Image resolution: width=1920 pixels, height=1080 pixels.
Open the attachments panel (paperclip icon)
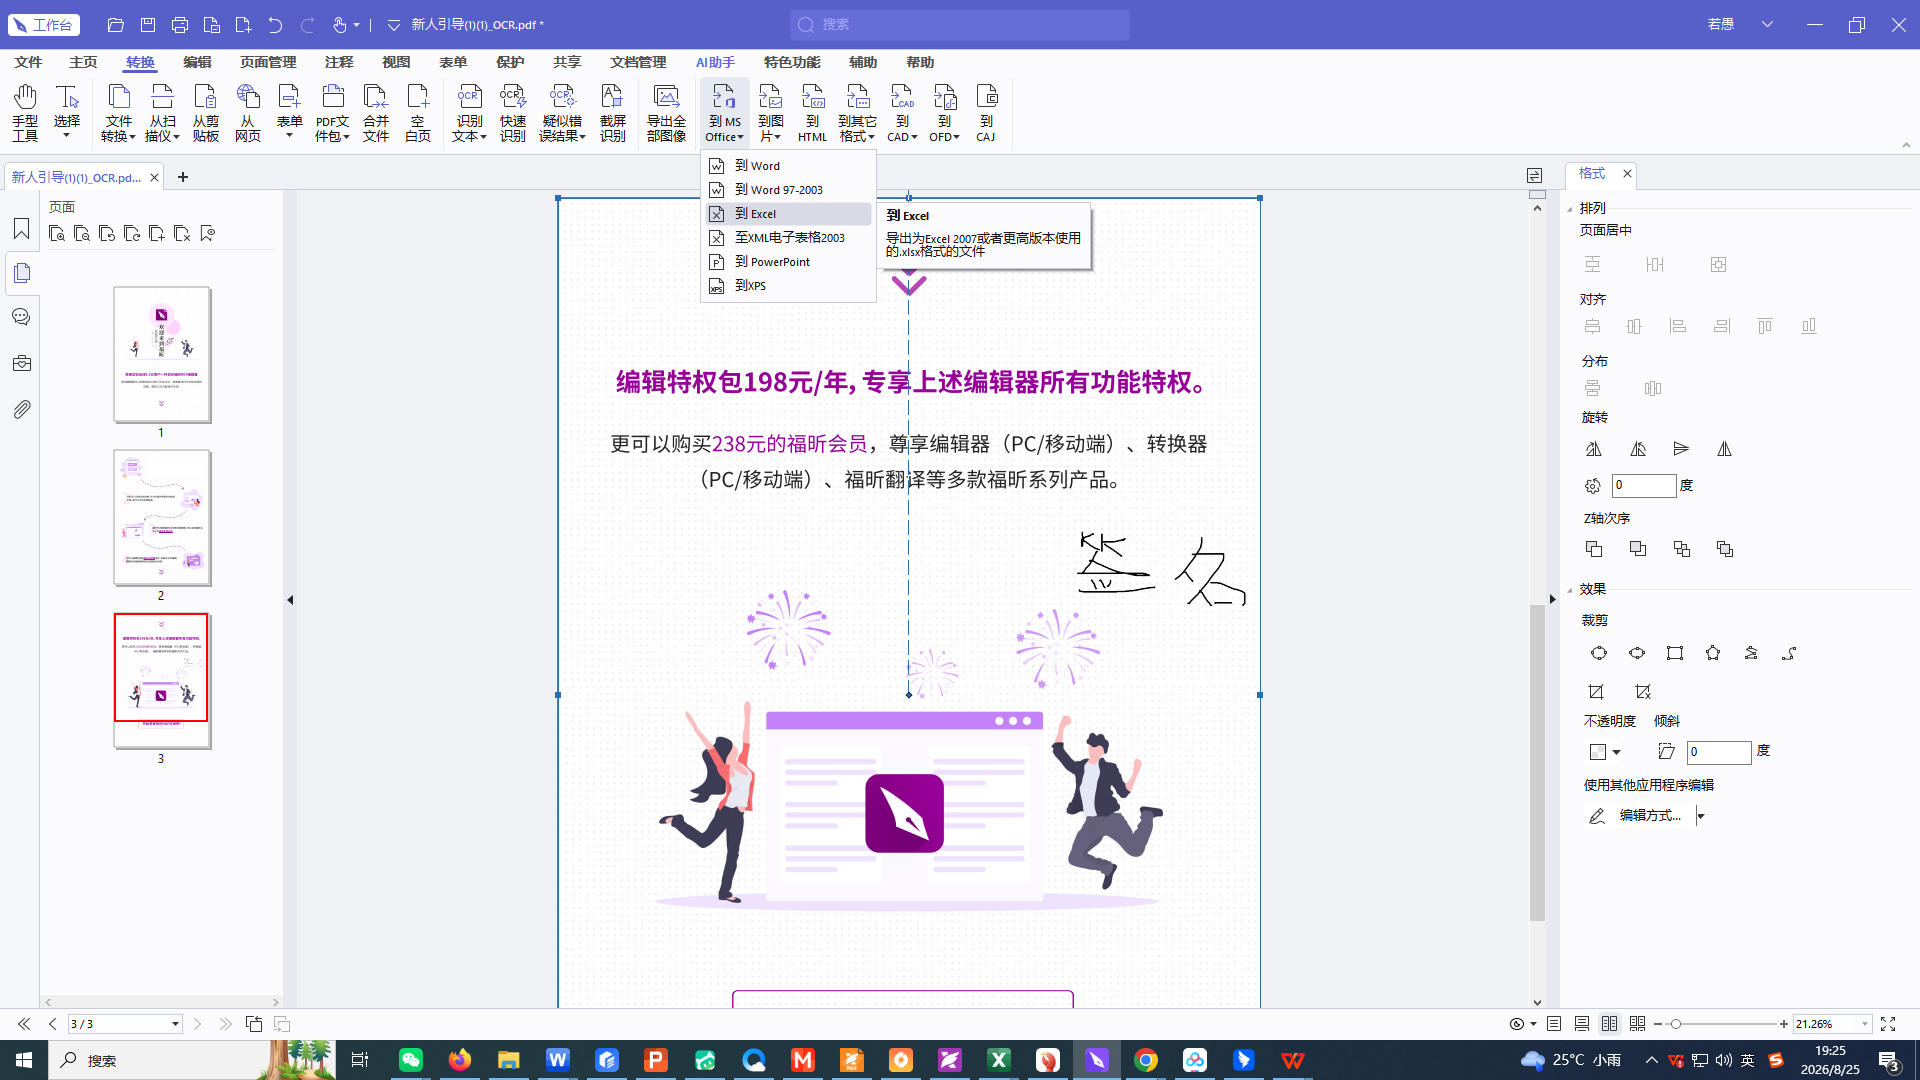(x=21, y=409)
